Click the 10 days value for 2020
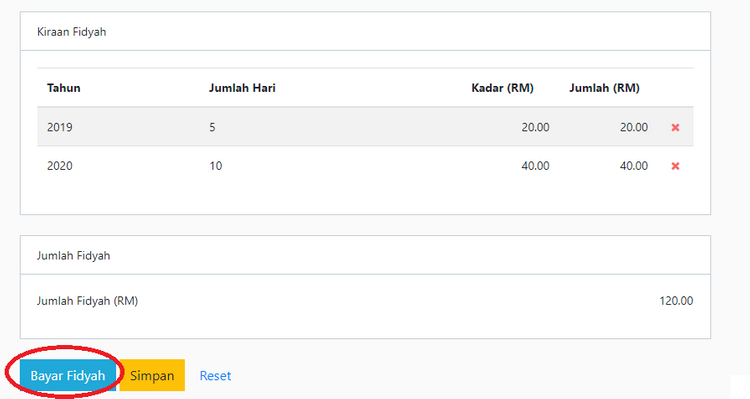Screen dimensions: 750x399 [x=216, y=166]
